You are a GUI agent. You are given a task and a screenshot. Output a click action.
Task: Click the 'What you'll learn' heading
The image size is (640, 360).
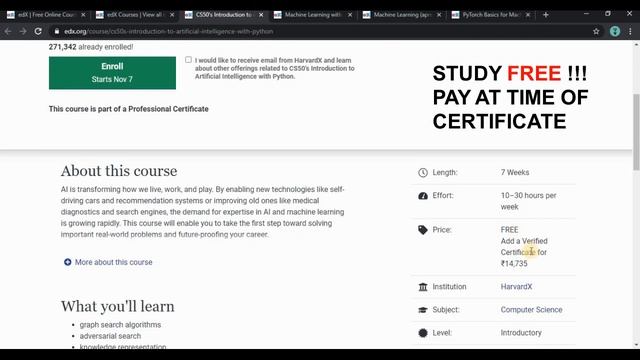click(x=118, y=306)
